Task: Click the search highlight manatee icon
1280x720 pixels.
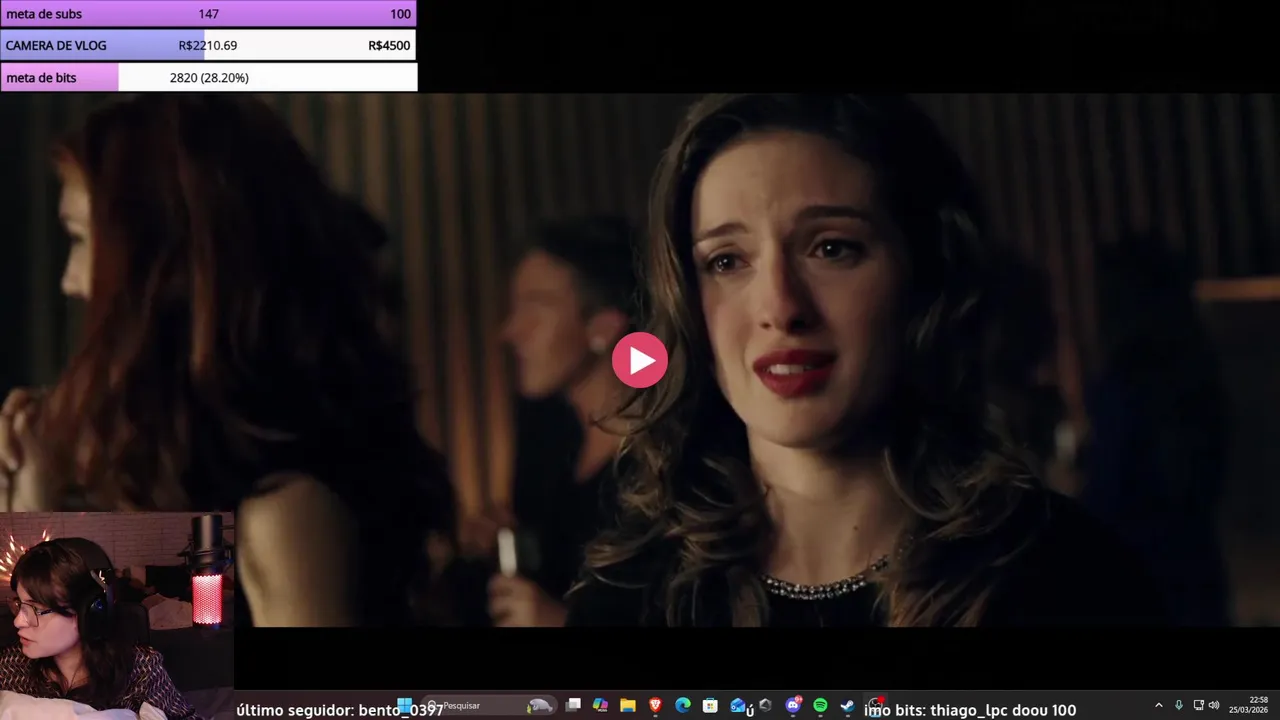Action: tap(540, 706)
